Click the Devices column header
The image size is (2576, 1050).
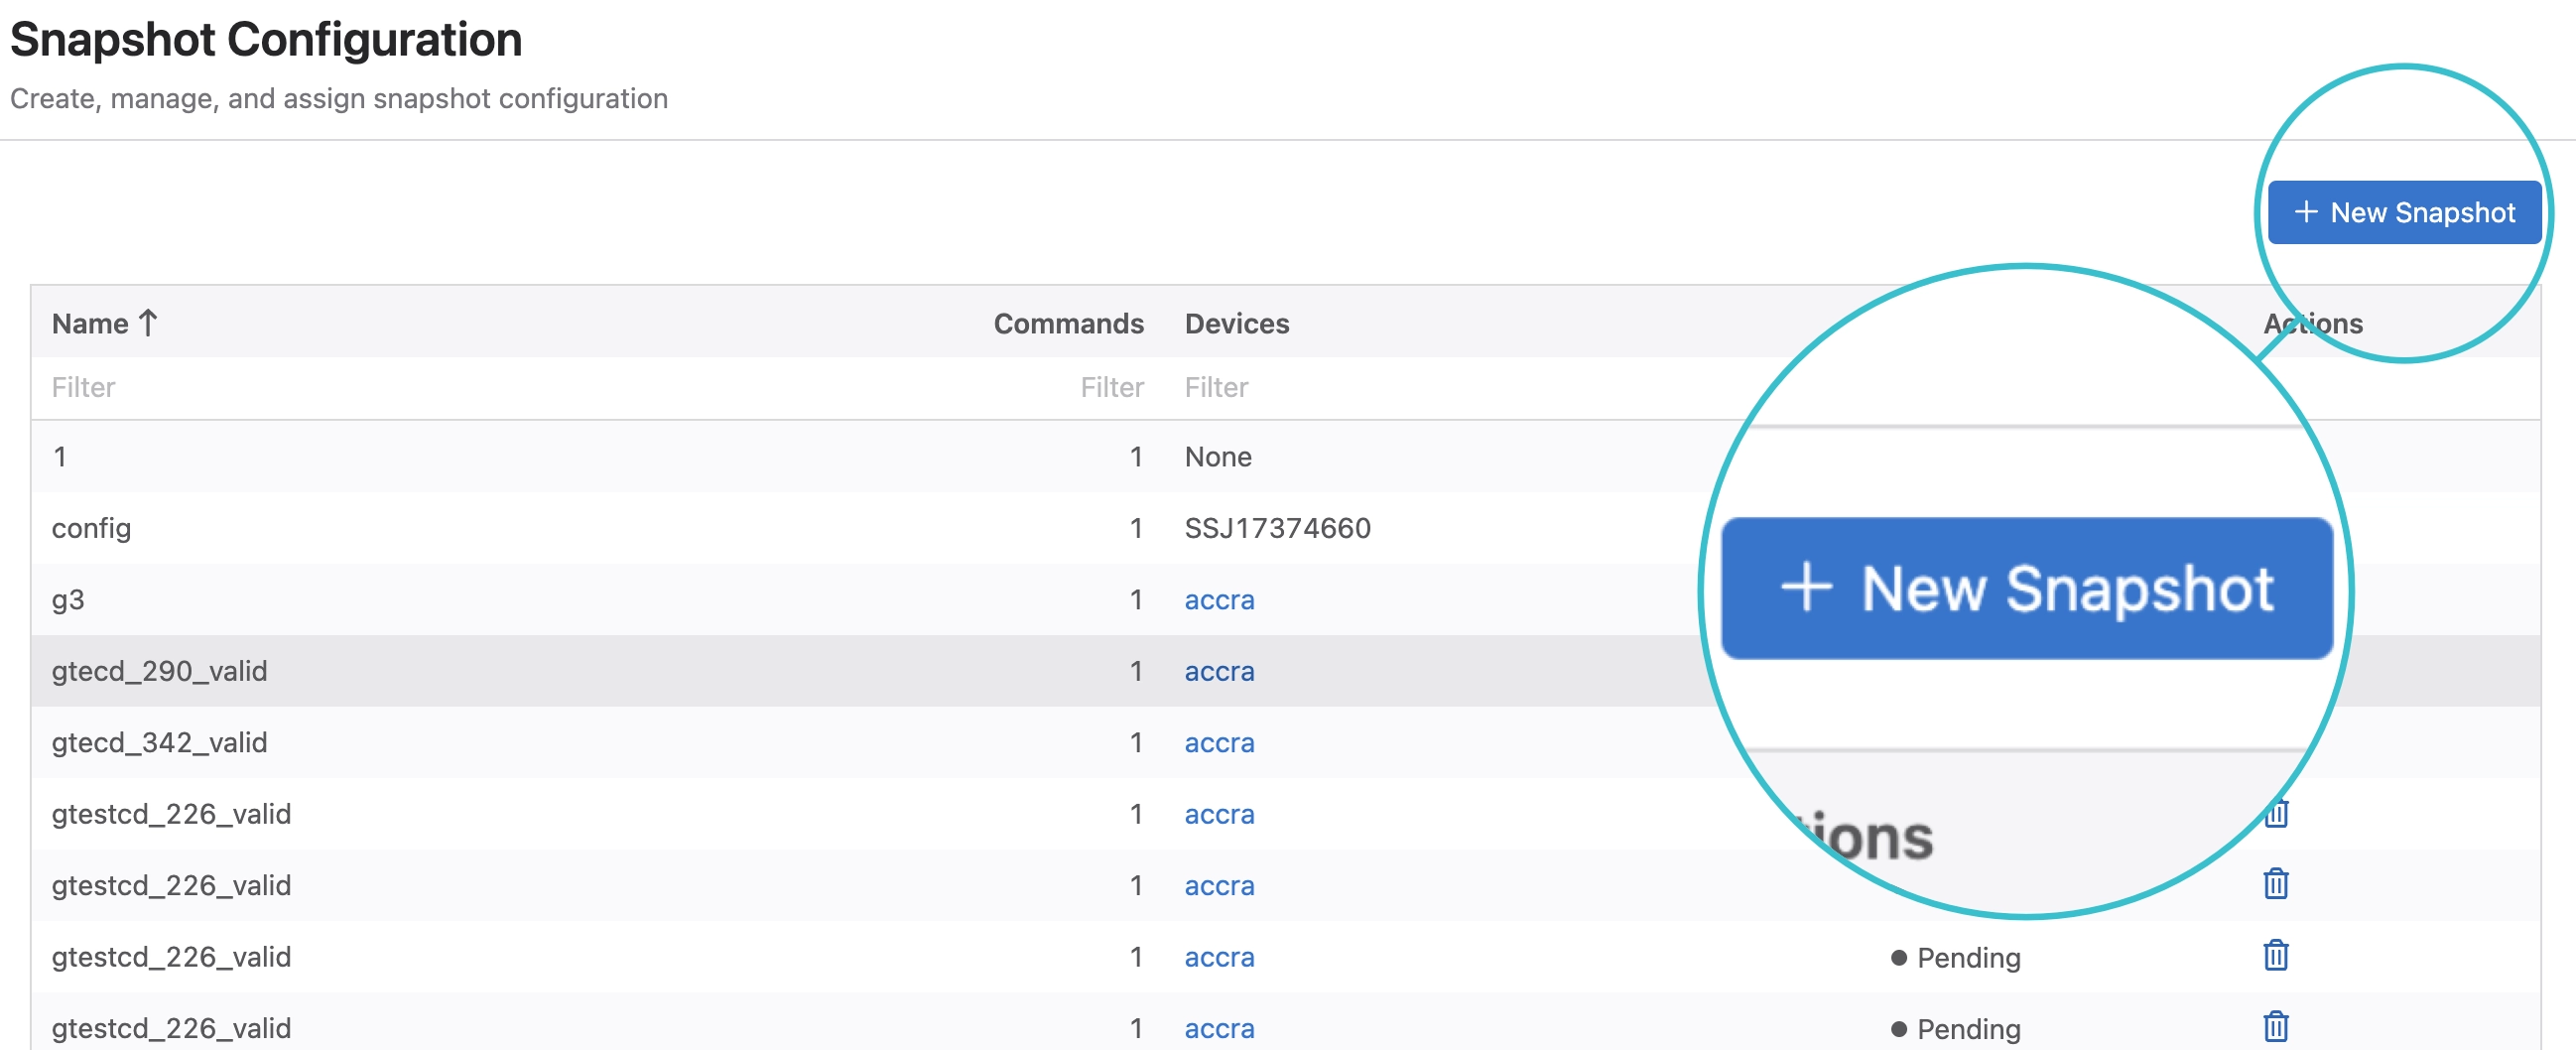[1236, 323]
